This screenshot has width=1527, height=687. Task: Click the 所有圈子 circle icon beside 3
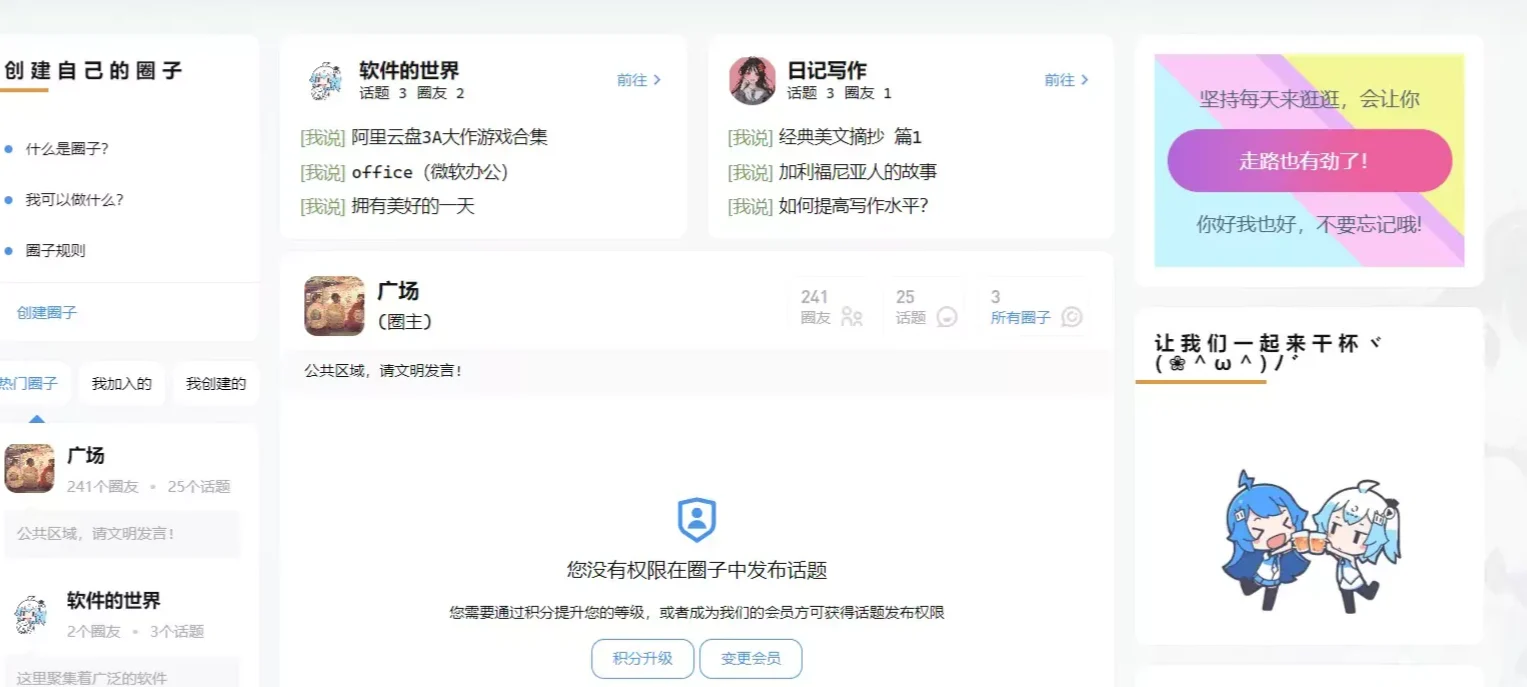click(x=1071, y=317)
